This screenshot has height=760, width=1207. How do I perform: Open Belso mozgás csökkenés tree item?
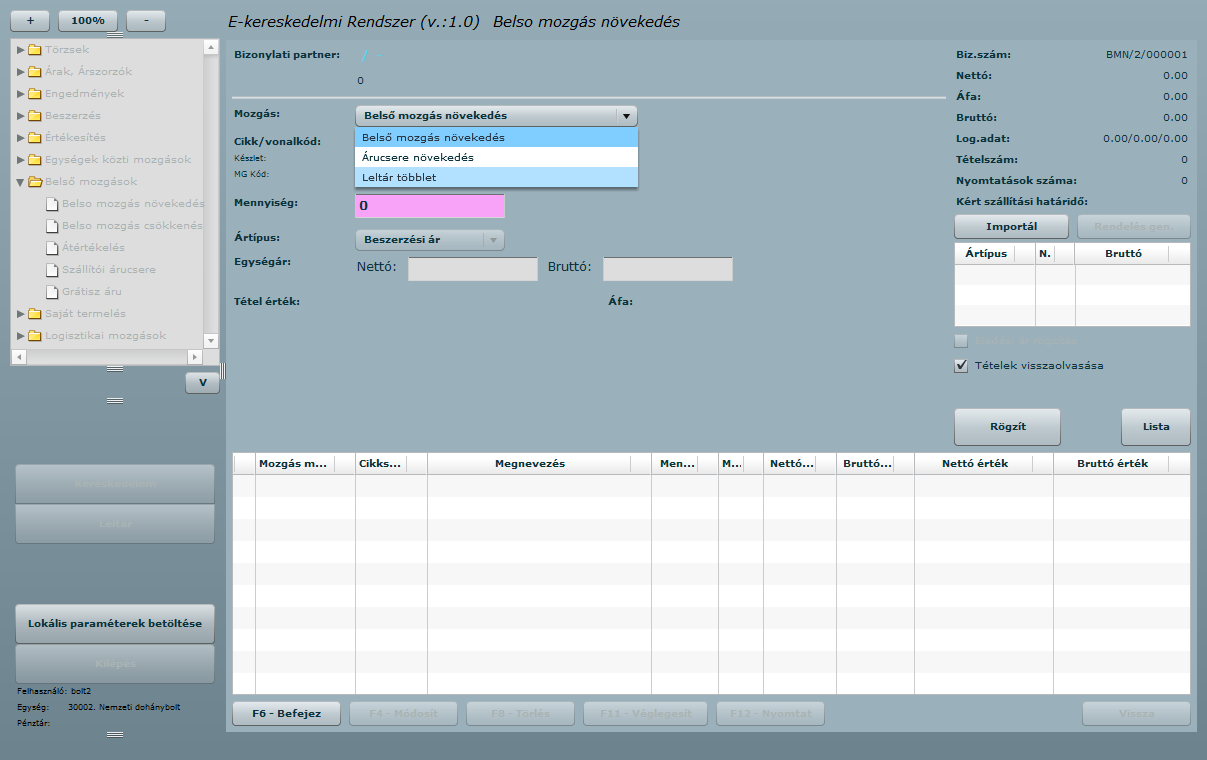click(132, 225)
